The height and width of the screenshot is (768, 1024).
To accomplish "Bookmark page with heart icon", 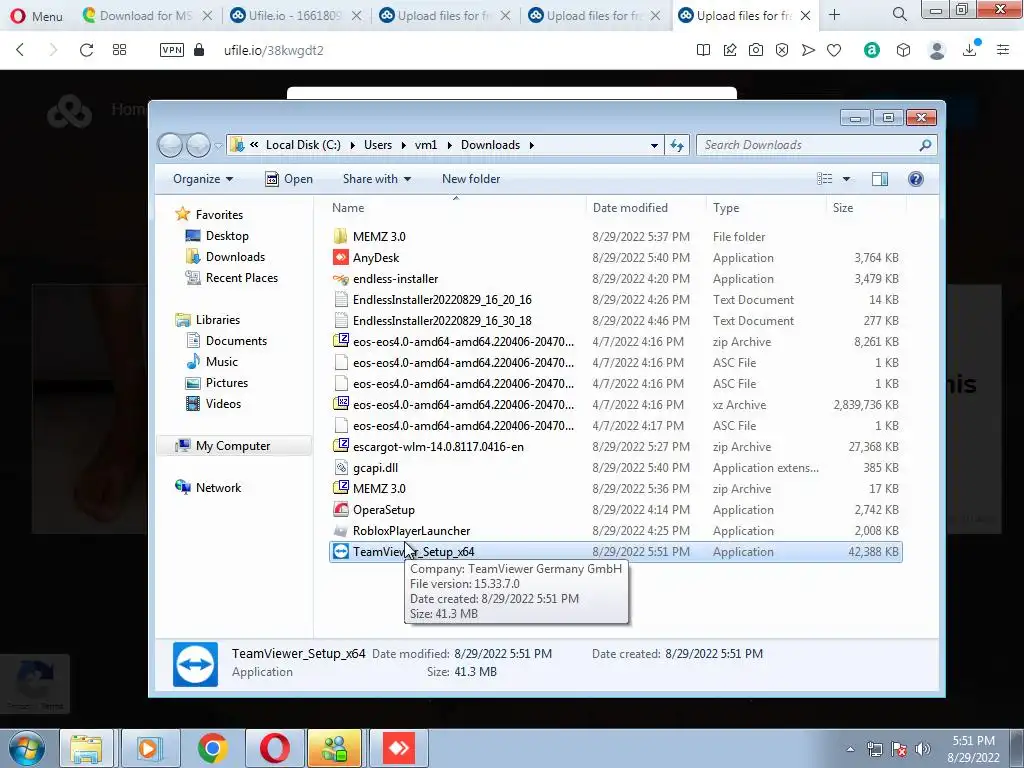I will tap(834, 50).
